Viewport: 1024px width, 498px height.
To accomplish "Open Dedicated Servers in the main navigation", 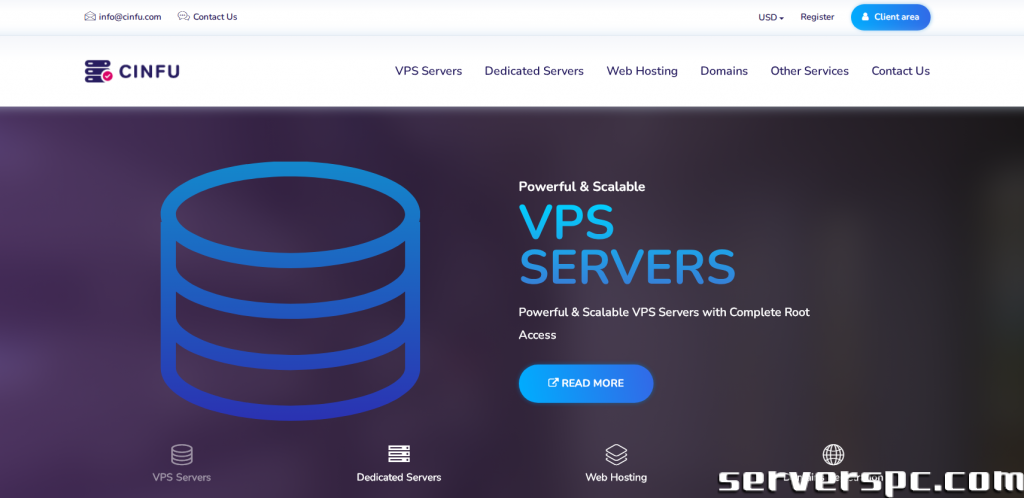I will pos(534,71).
